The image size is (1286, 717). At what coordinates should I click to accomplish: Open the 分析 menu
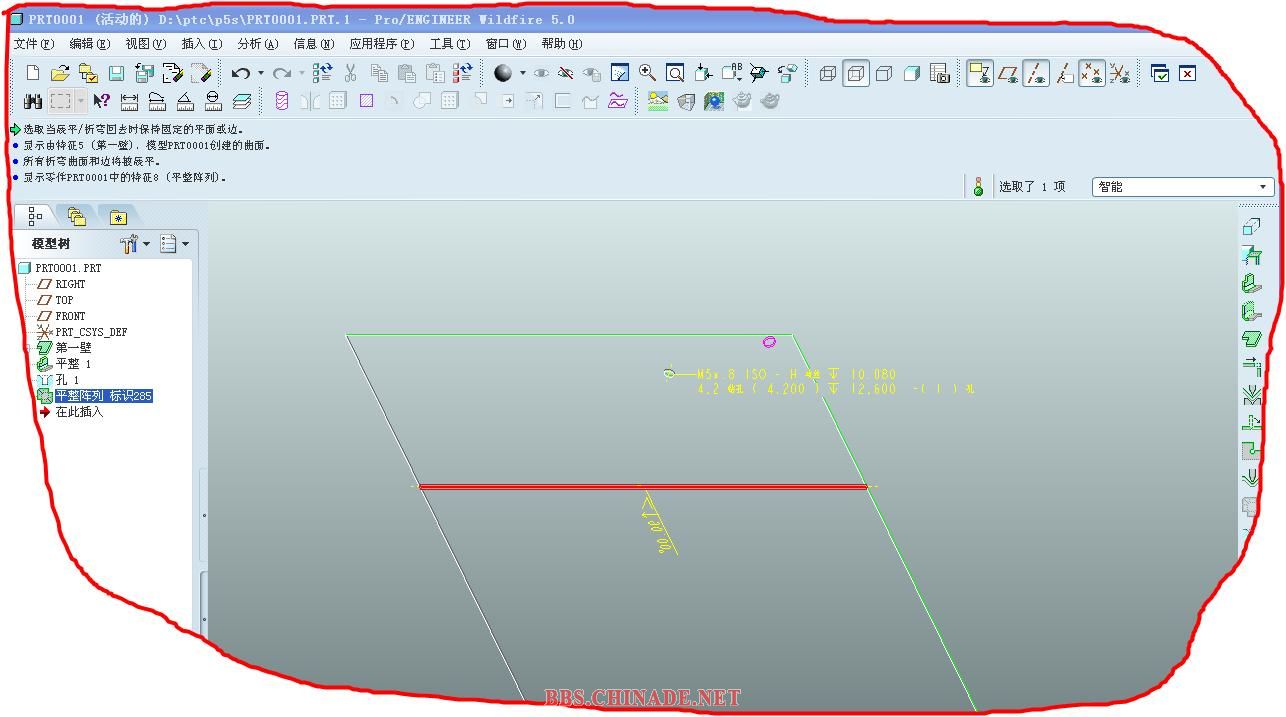click(x=257, y=44)
